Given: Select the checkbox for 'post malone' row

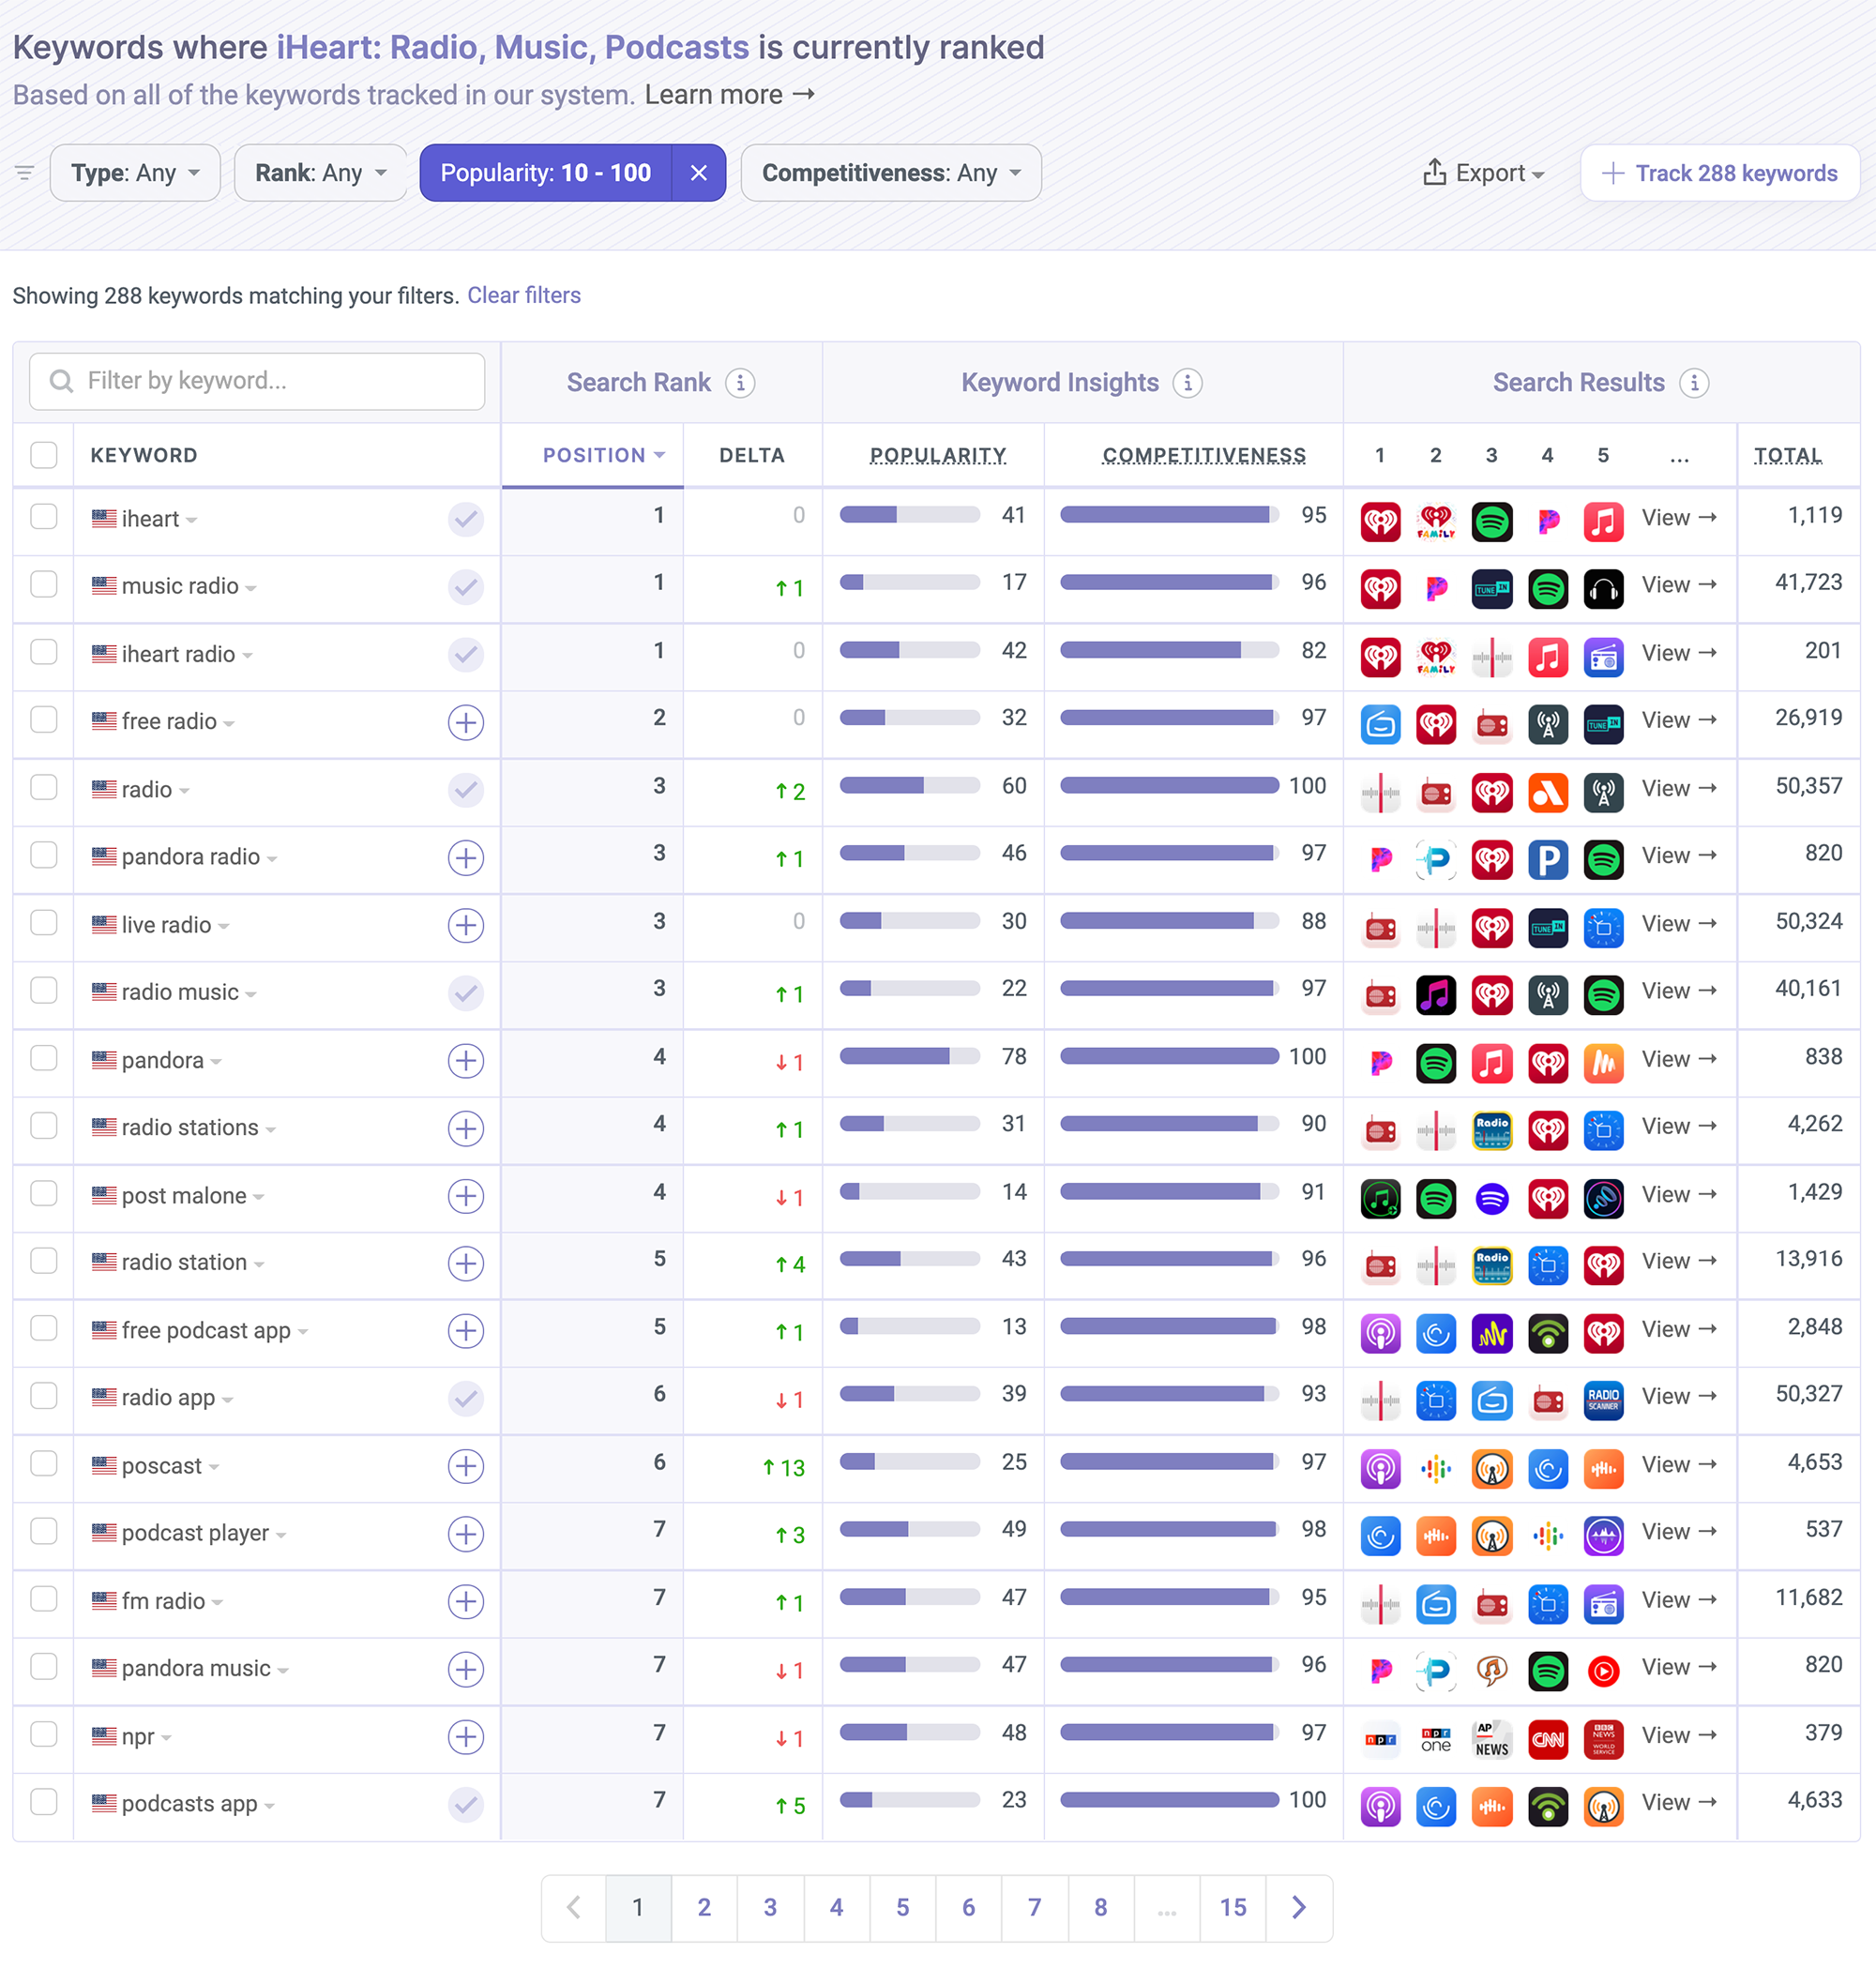Looking at the screenshot, I should [x=44, y=1194].
